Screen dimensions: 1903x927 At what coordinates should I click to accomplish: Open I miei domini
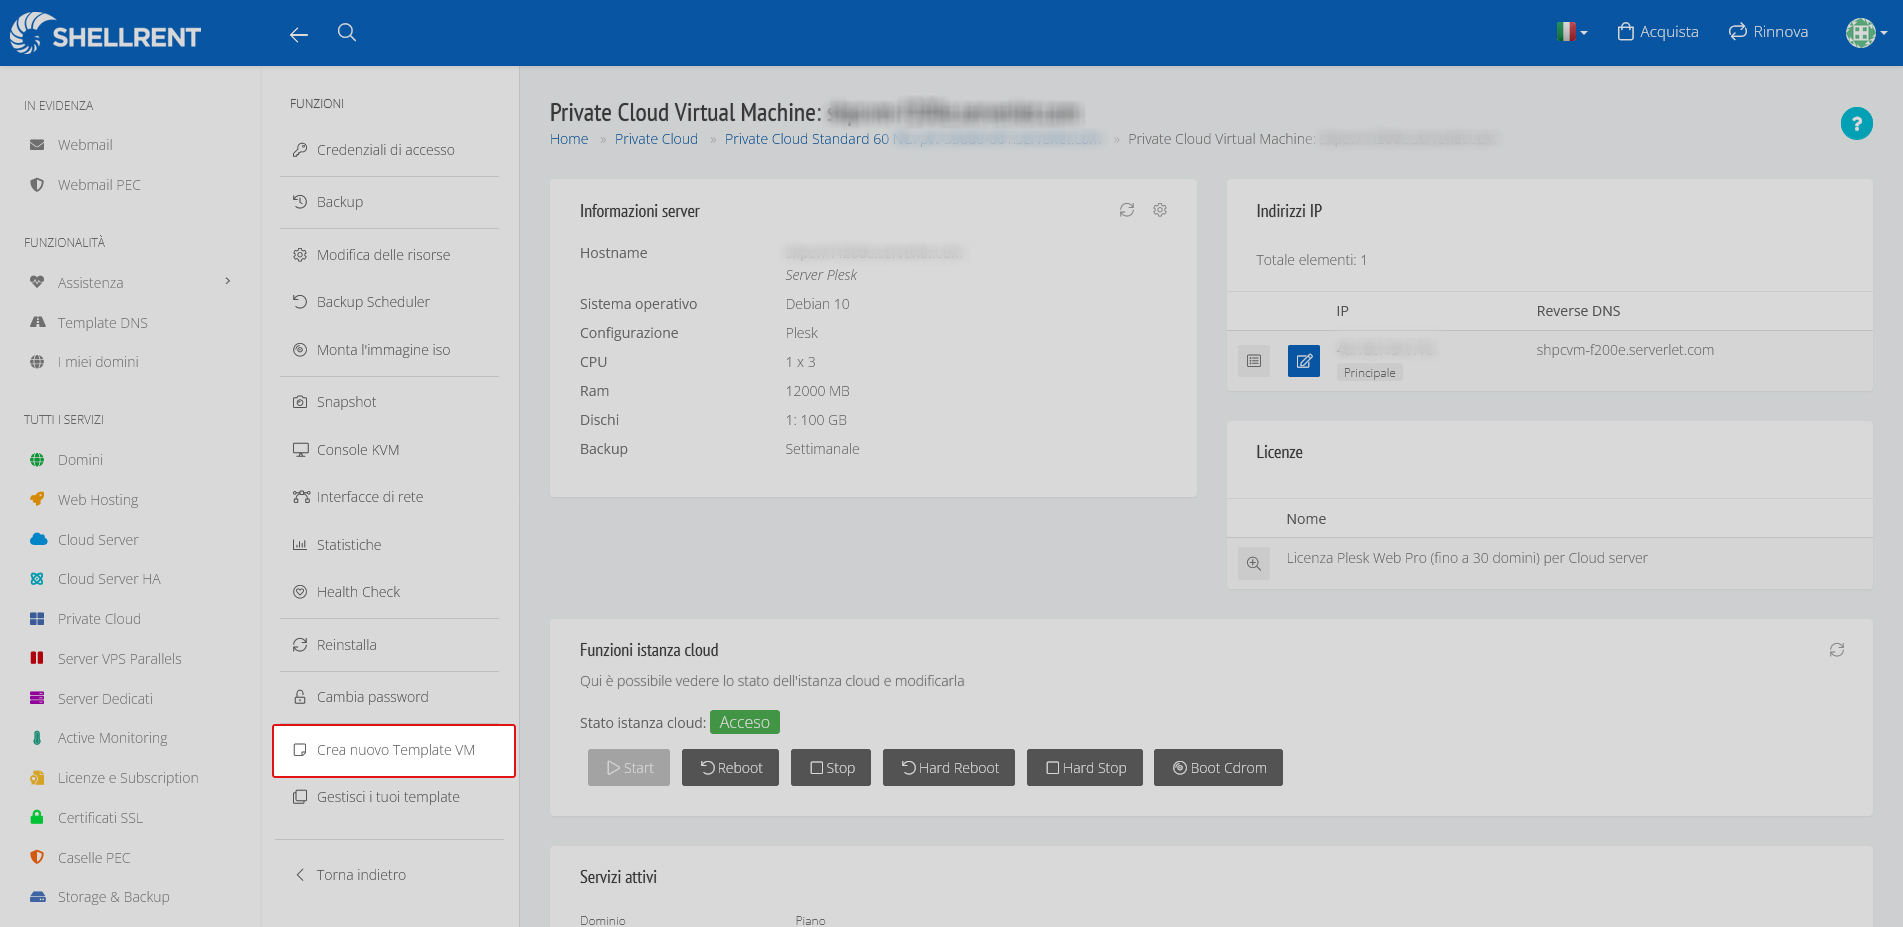coord(98,362)
